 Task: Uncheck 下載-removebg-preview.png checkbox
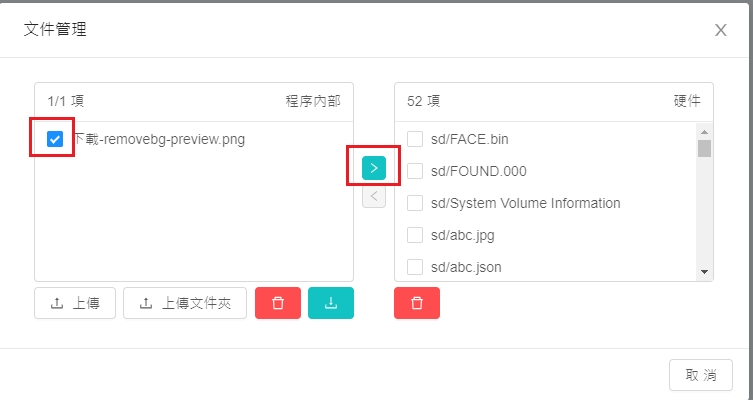click(55, 139)
